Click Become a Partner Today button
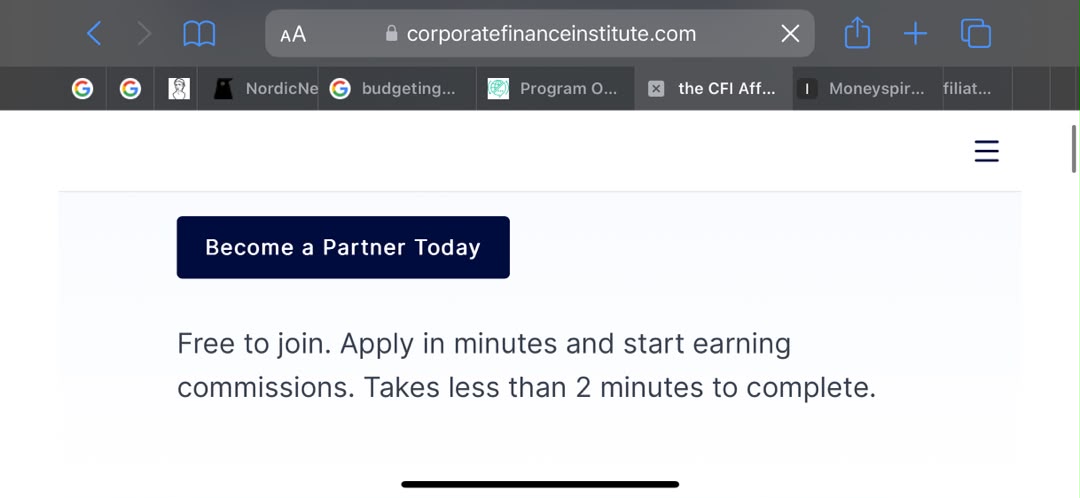 pos(343,247)
